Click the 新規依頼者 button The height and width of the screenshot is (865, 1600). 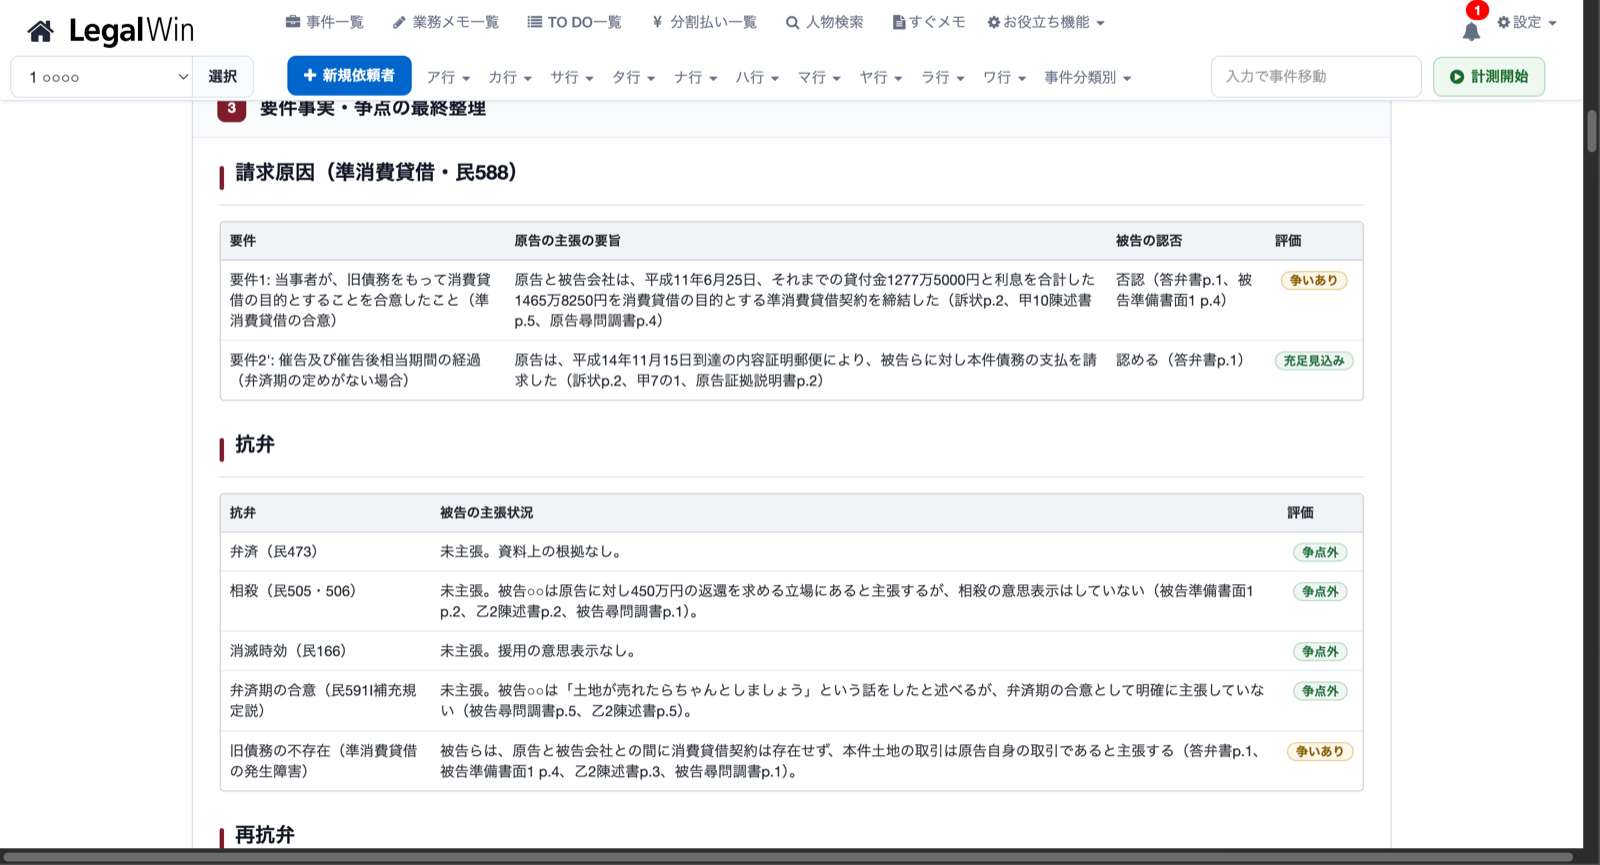tap(349, 76)
